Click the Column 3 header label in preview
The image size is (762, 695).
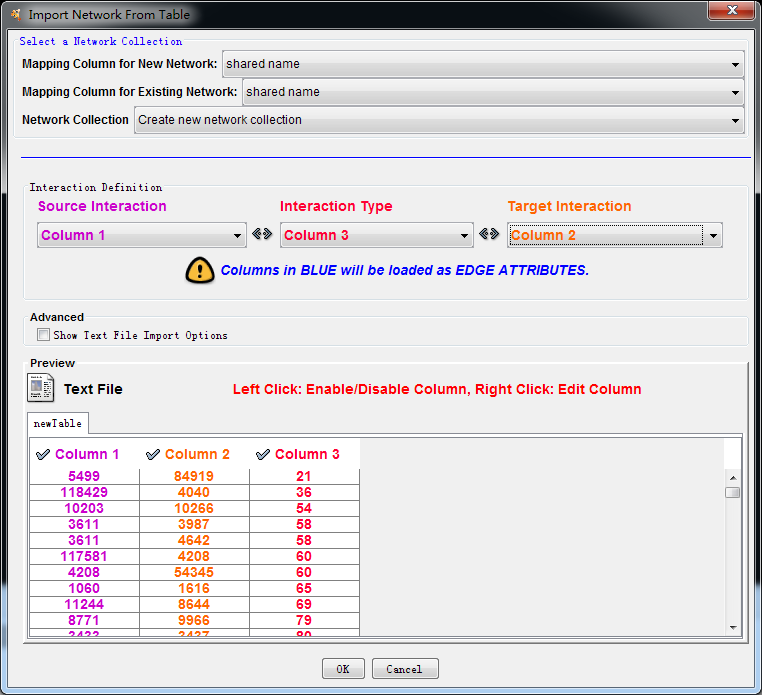(x=307, y=454)
